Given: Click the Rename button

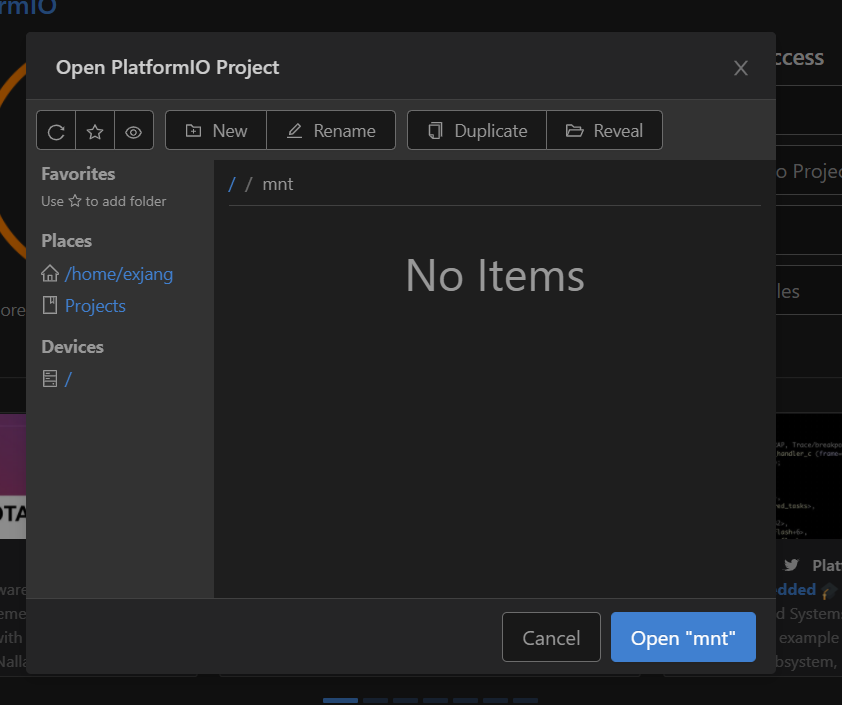Looking at the screenshot, I should [x=331, y=130].
